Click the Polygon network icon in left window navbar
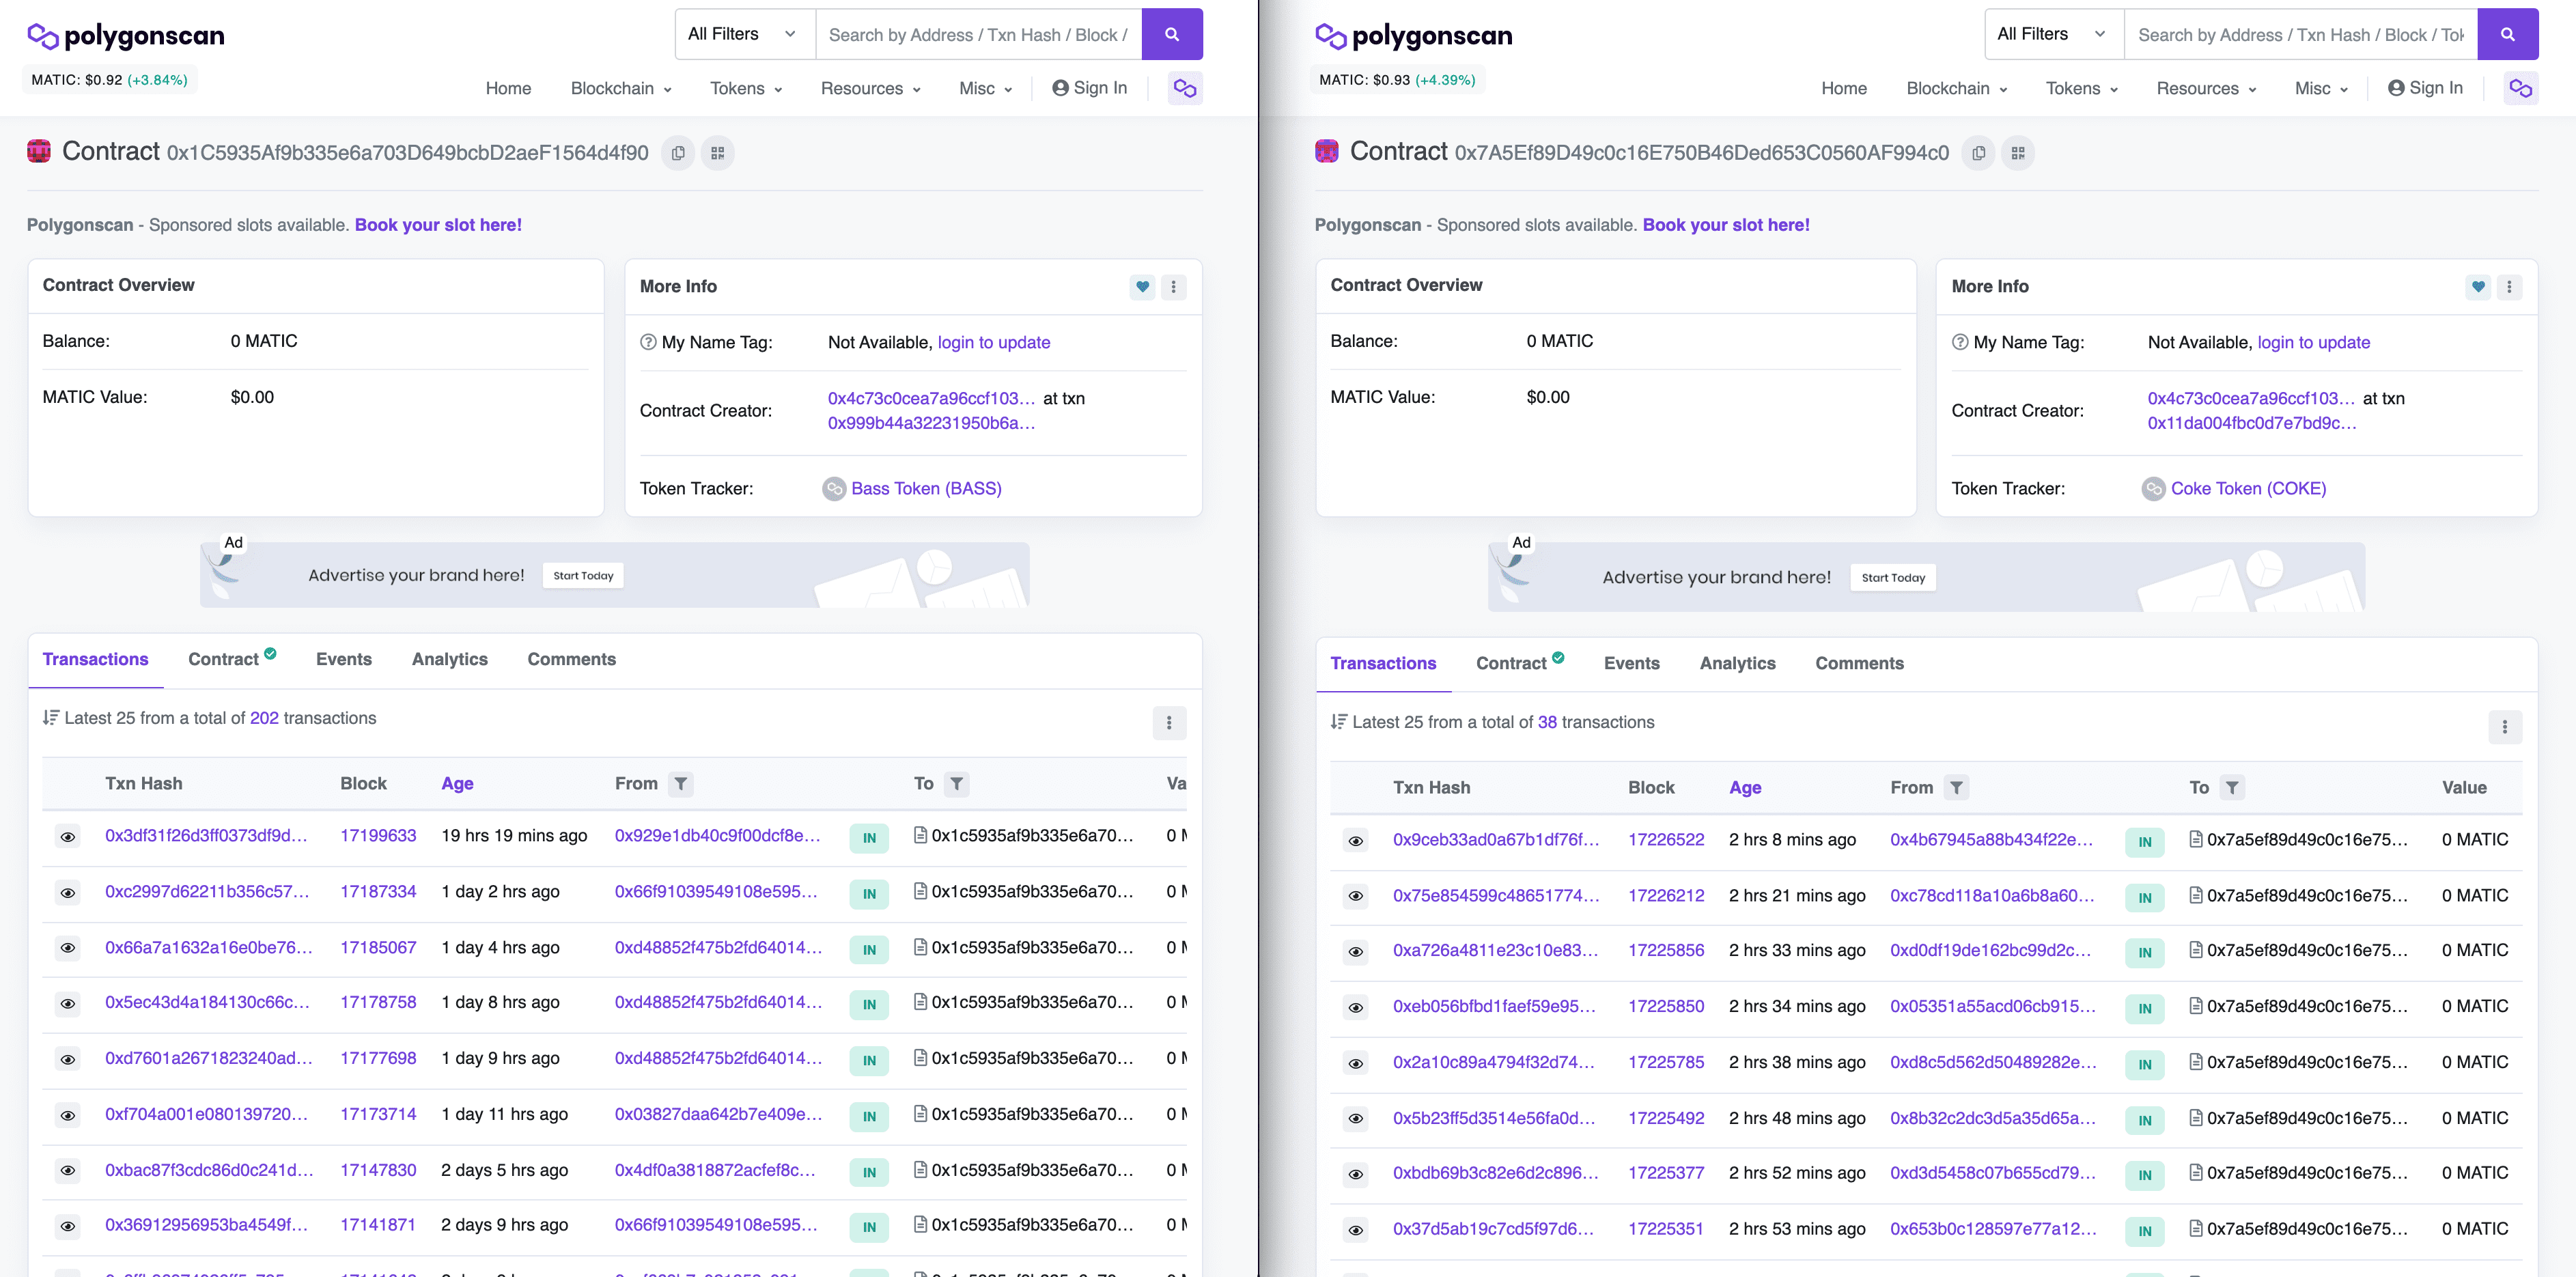The width and height of the screenshot is (2576, 1277). pyautogui.click(x=1185, y=88)
